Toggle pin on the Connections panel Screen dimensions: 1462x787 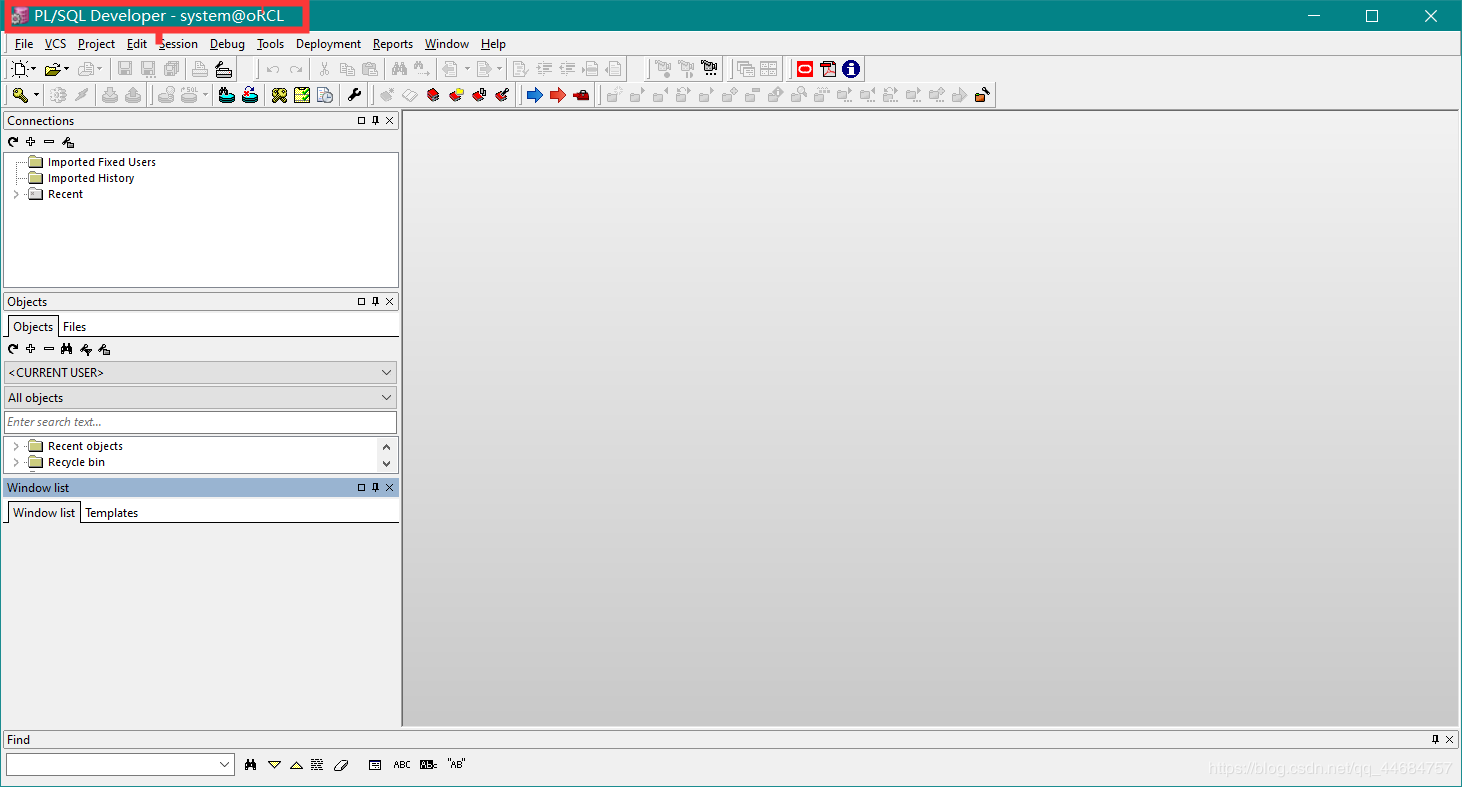[376, 121]
